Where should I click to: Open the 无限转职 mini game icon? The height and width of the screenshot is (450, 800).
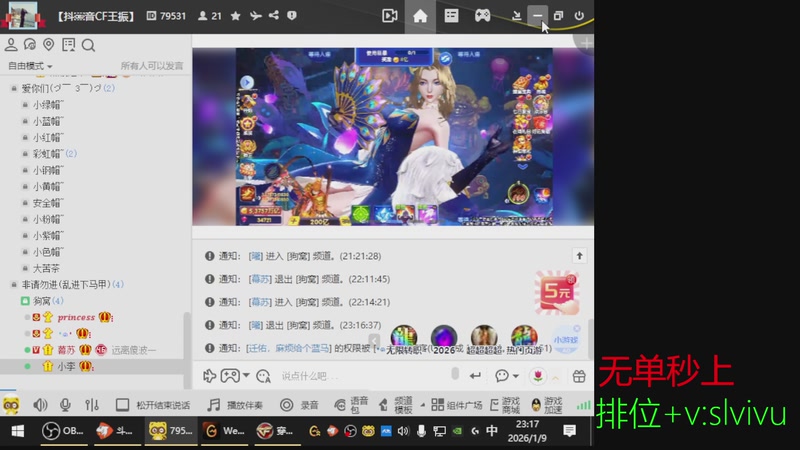tap(404, 338)
